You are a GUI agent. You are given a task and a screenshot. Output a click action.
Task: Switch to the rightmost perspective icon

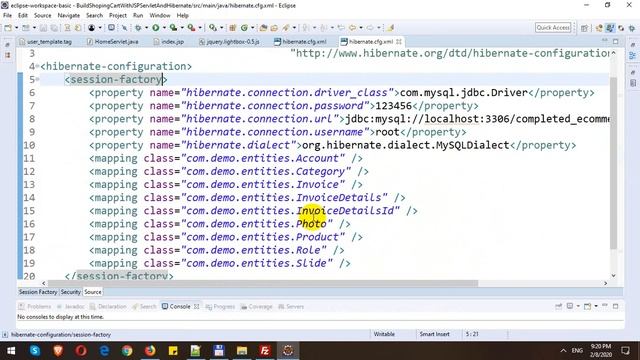tap(632, 28)
